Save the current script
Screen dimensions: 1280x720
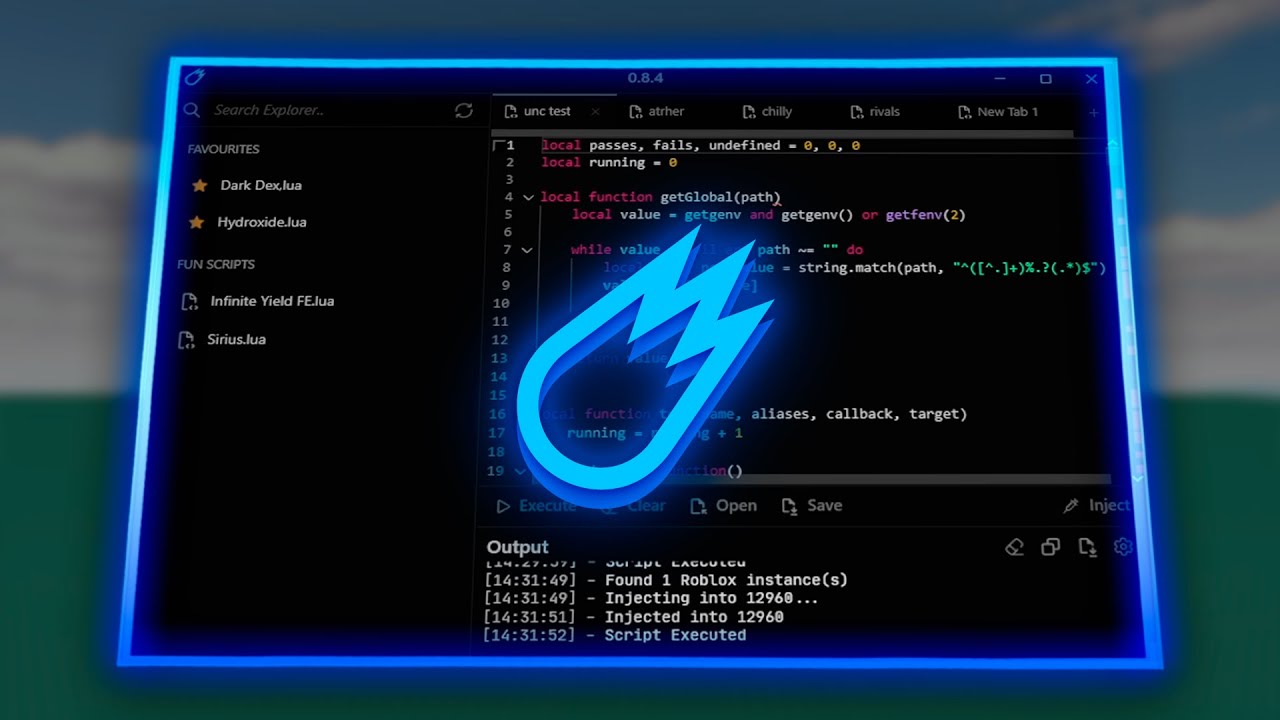[x=812, y=506]
